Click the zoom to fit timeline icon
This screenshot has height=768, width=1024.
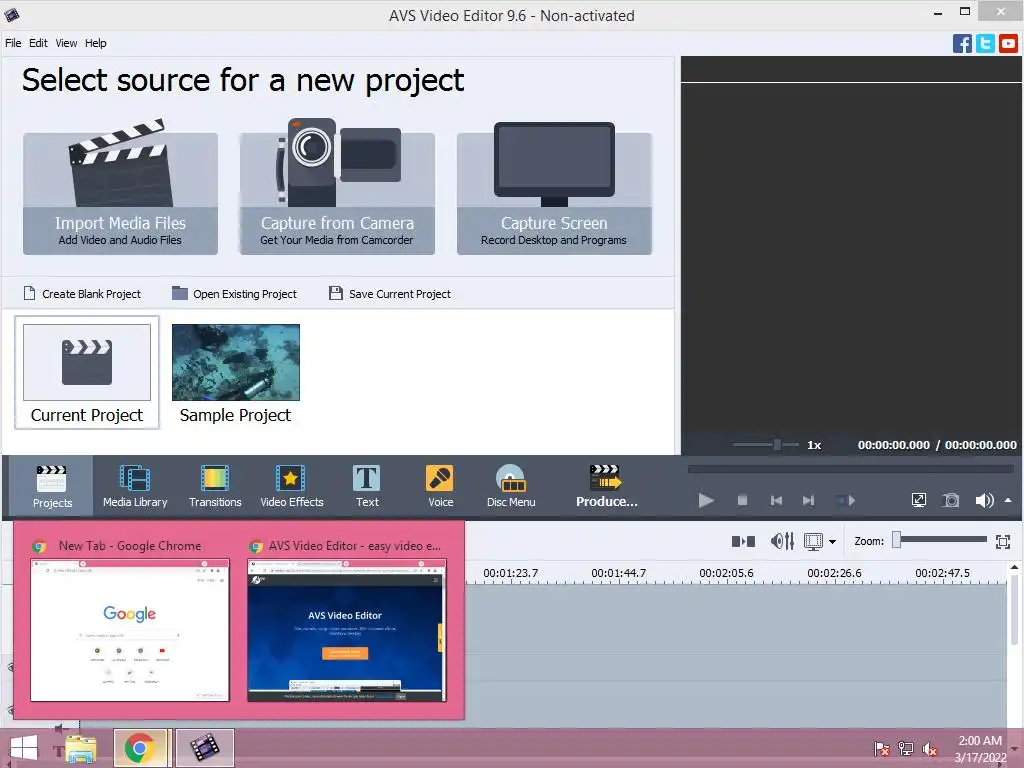[1003, 541]
